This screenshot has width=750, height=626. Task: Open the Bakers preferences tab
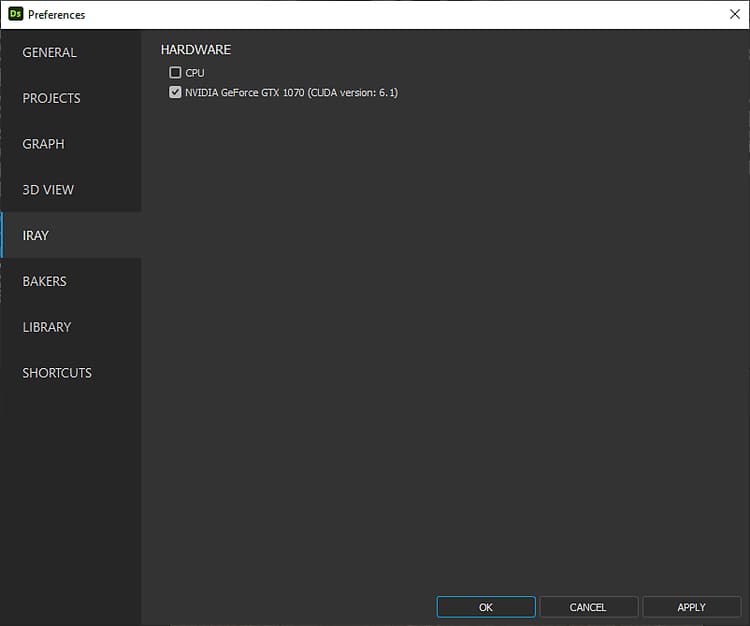(x=71, y=281)
